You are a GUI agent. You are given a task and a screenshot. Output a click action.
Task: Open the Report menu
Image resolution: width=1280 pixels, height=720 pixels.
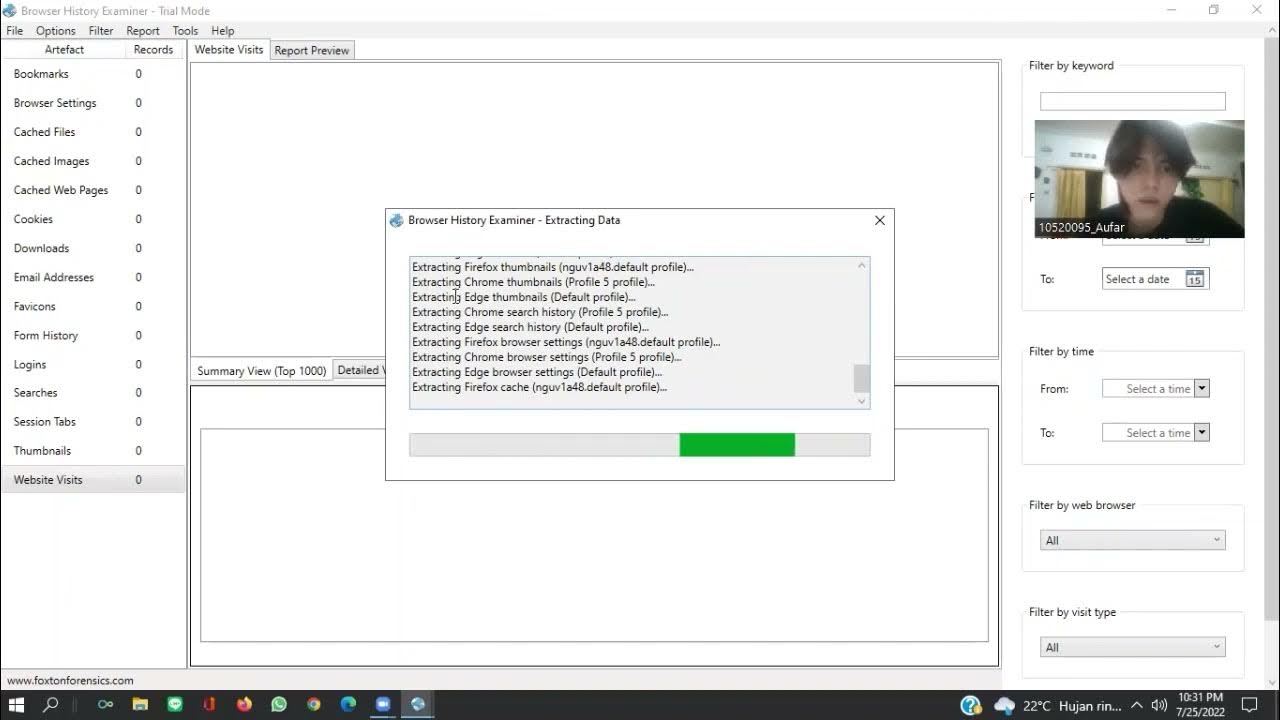143,31
